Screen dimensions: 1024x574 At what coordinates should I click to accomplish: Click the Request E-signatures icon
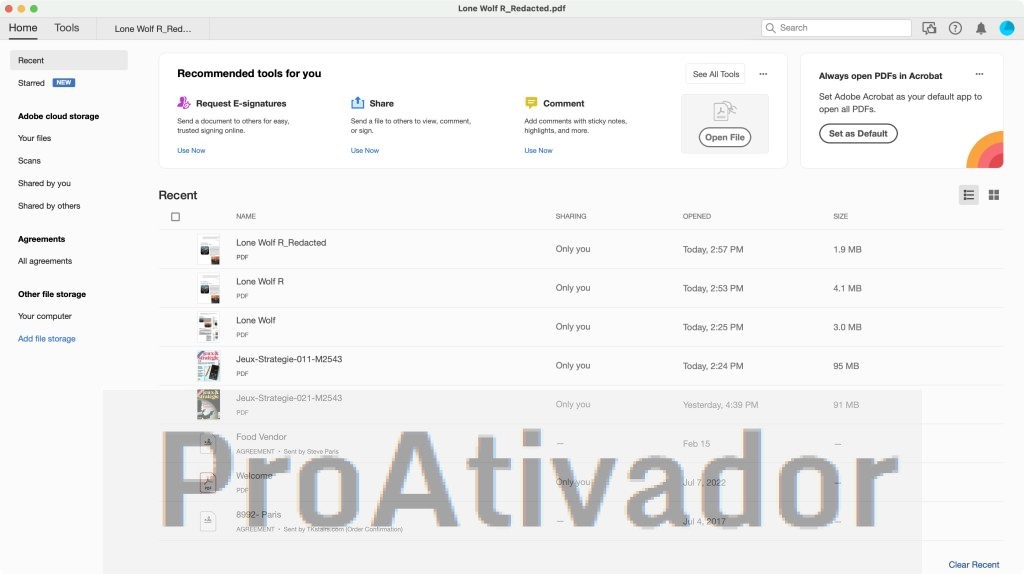pos(184,103)
